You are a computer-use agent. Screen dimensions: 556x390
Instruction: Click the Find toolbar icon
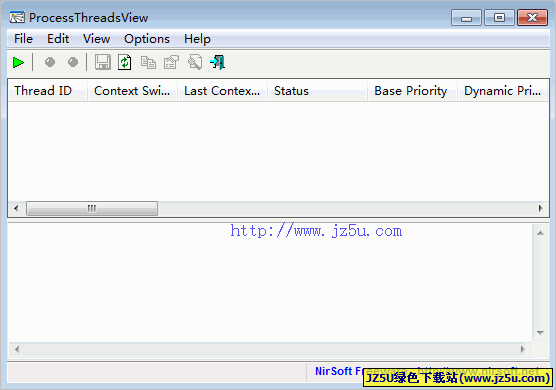[195, 62]
